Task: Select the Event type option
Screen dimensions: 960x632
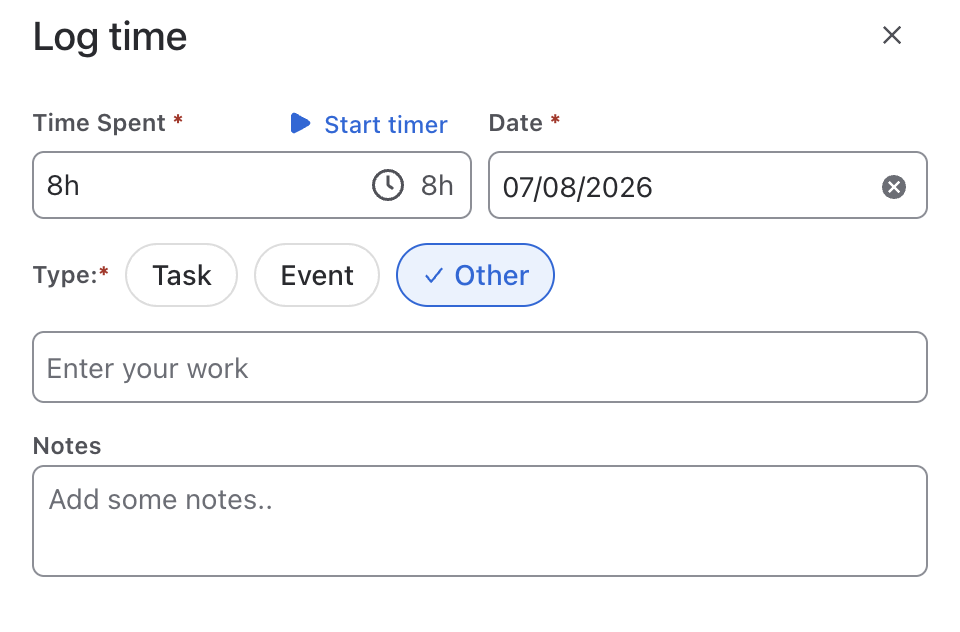Action: pyautogui.click(x=317, y=275)
